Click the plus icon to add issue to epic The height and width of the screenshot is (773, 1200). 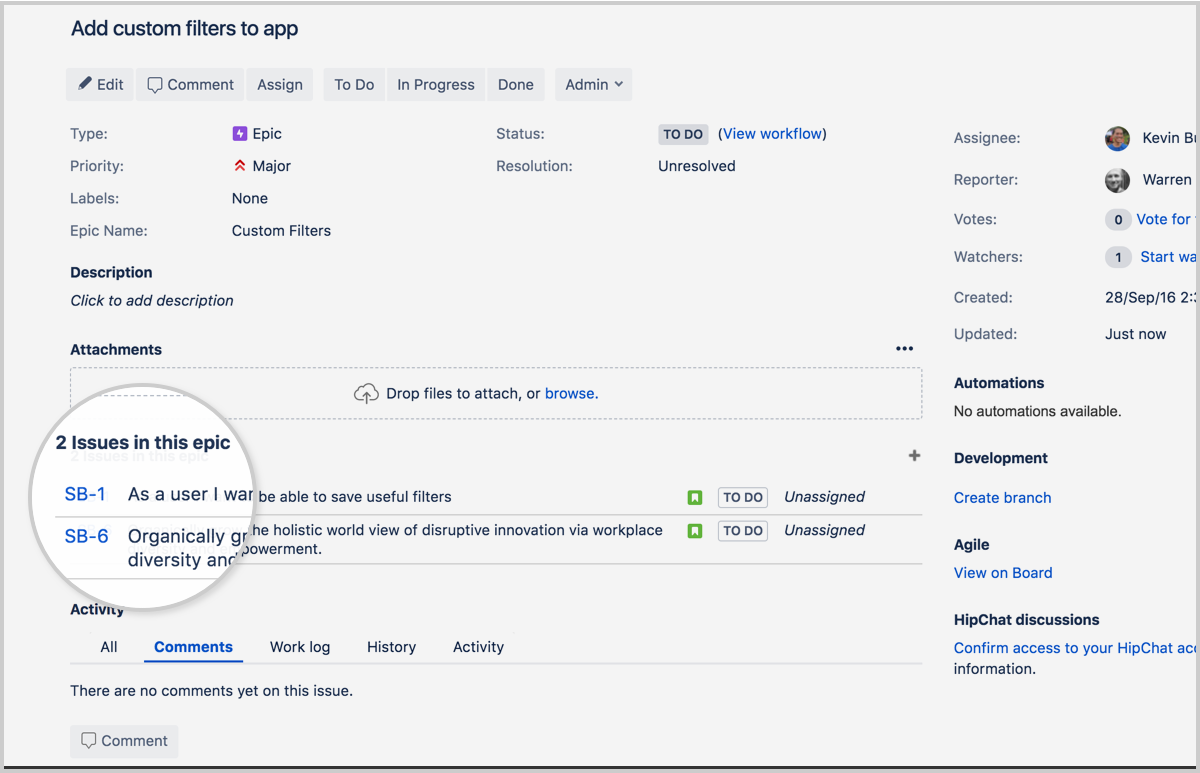coord(914,455)
